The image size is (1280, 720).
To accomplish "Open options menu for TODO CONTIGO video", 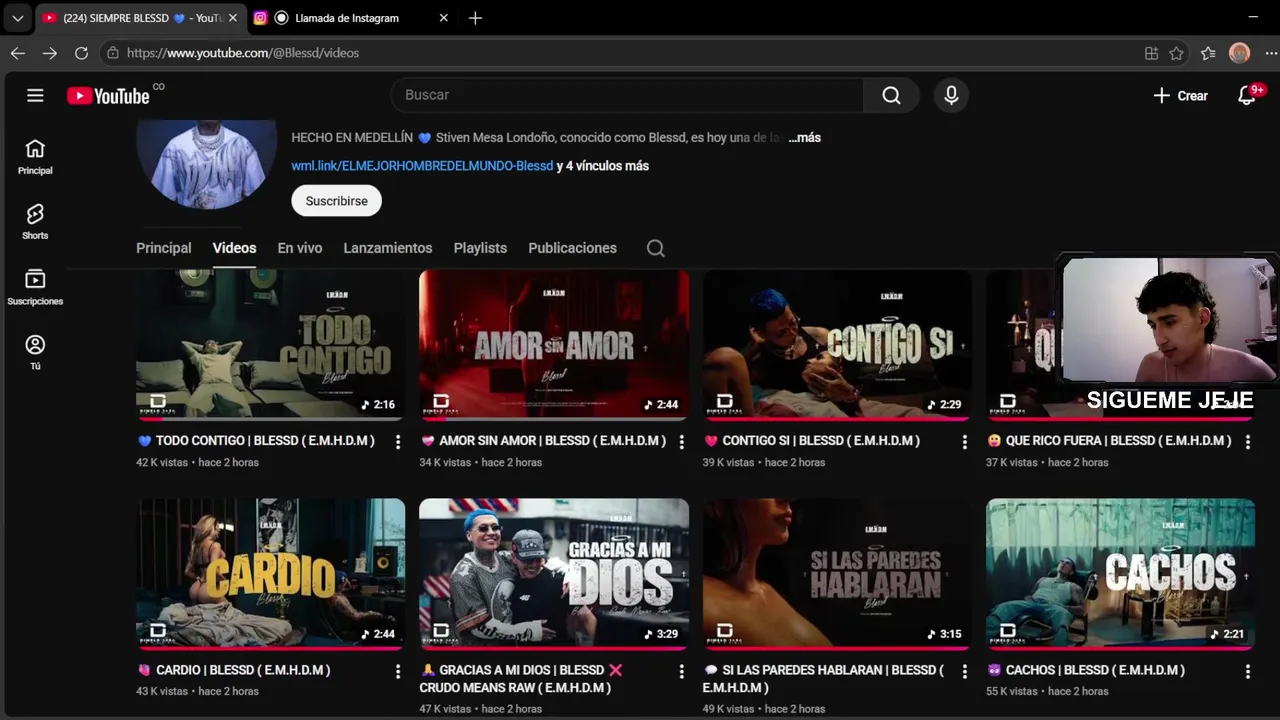I will [398, 441].
